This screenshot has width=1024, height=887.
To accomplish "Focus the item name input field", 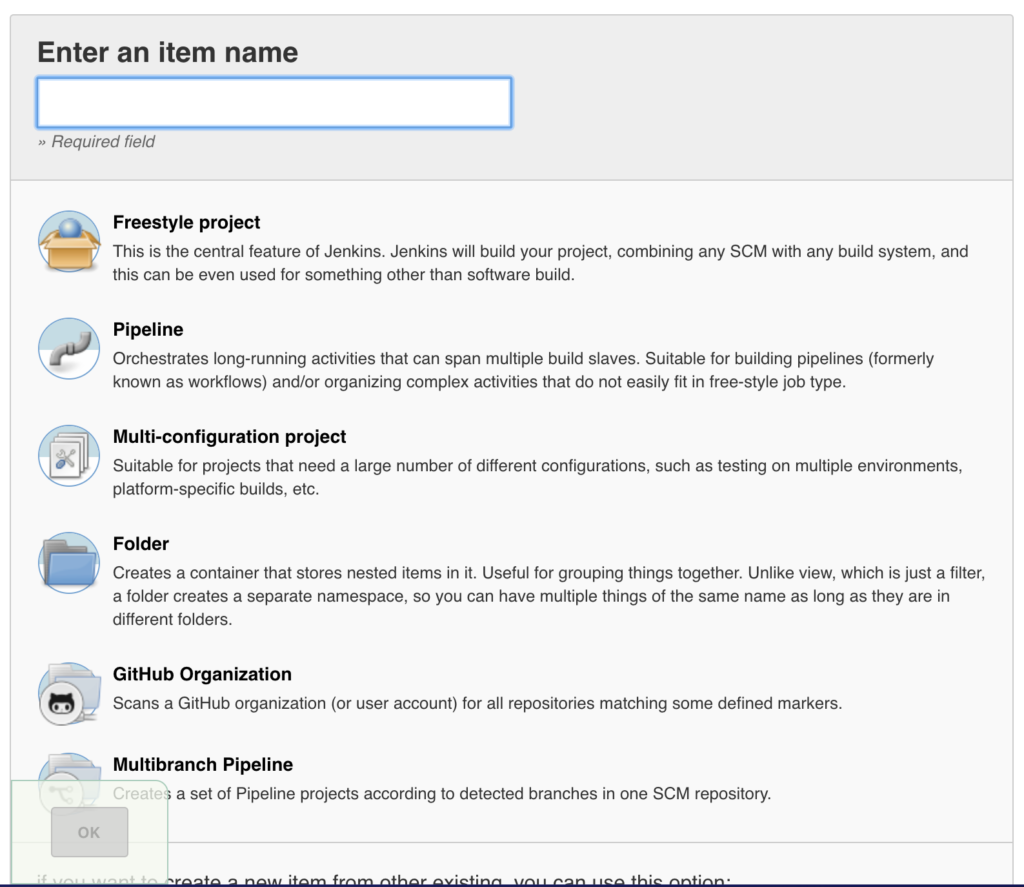I will pos(274,103).
